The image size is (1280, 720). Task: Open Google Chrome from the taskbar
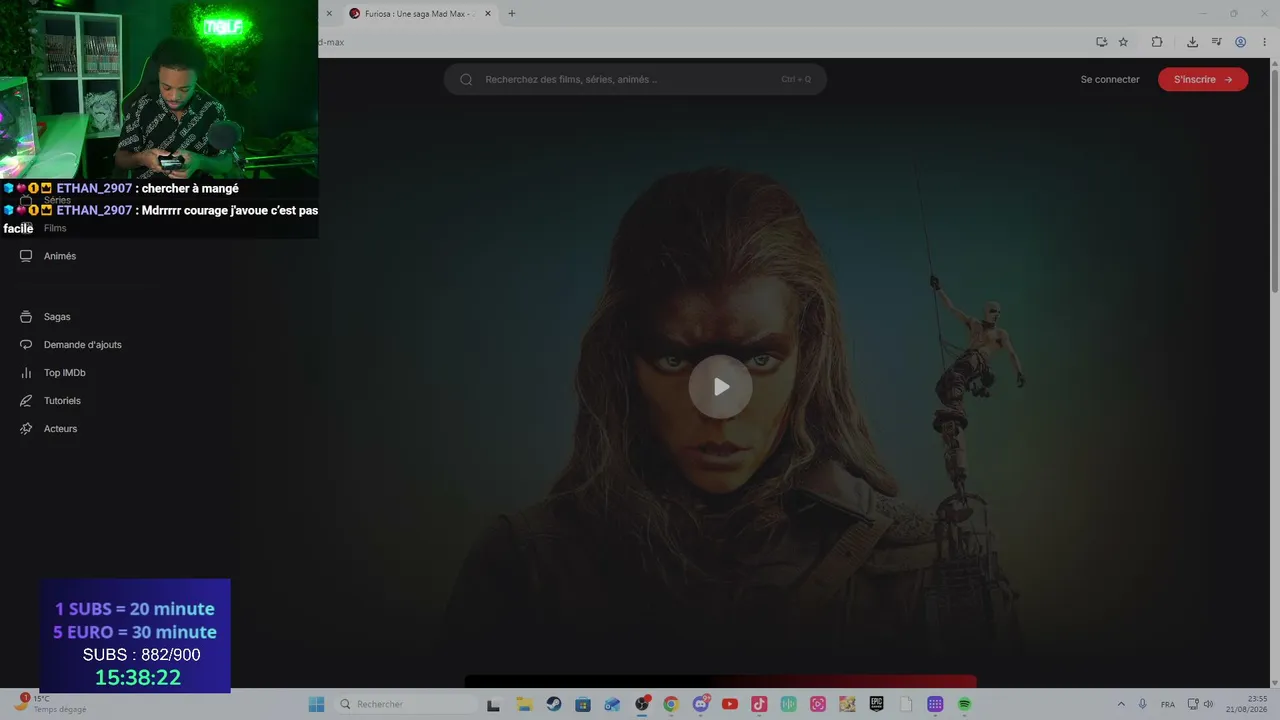click(x=671, y=704)
